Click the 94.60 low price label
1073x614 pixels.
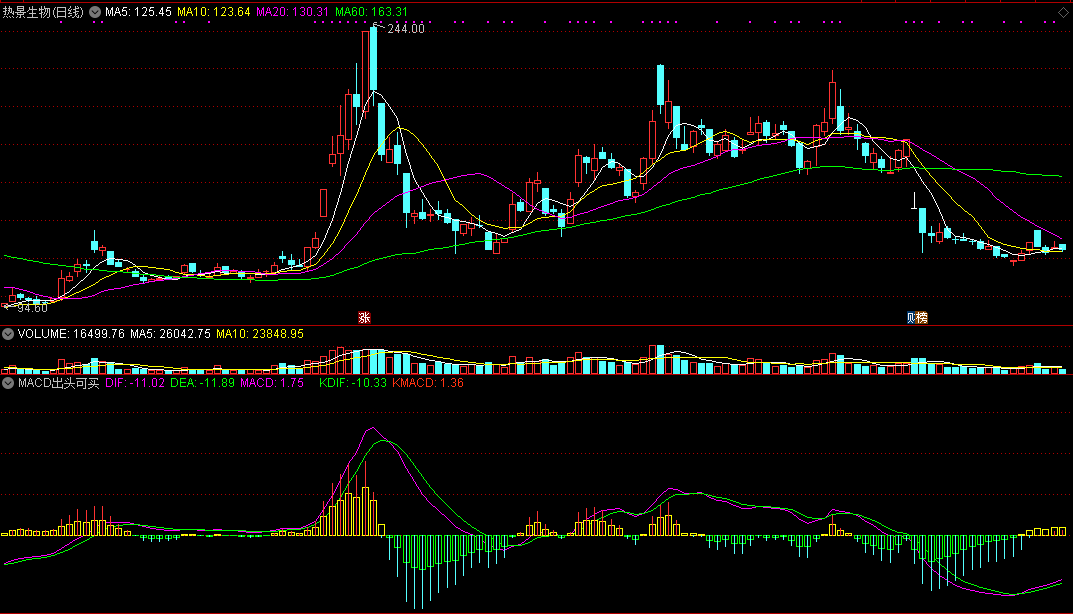click(33, 309)
